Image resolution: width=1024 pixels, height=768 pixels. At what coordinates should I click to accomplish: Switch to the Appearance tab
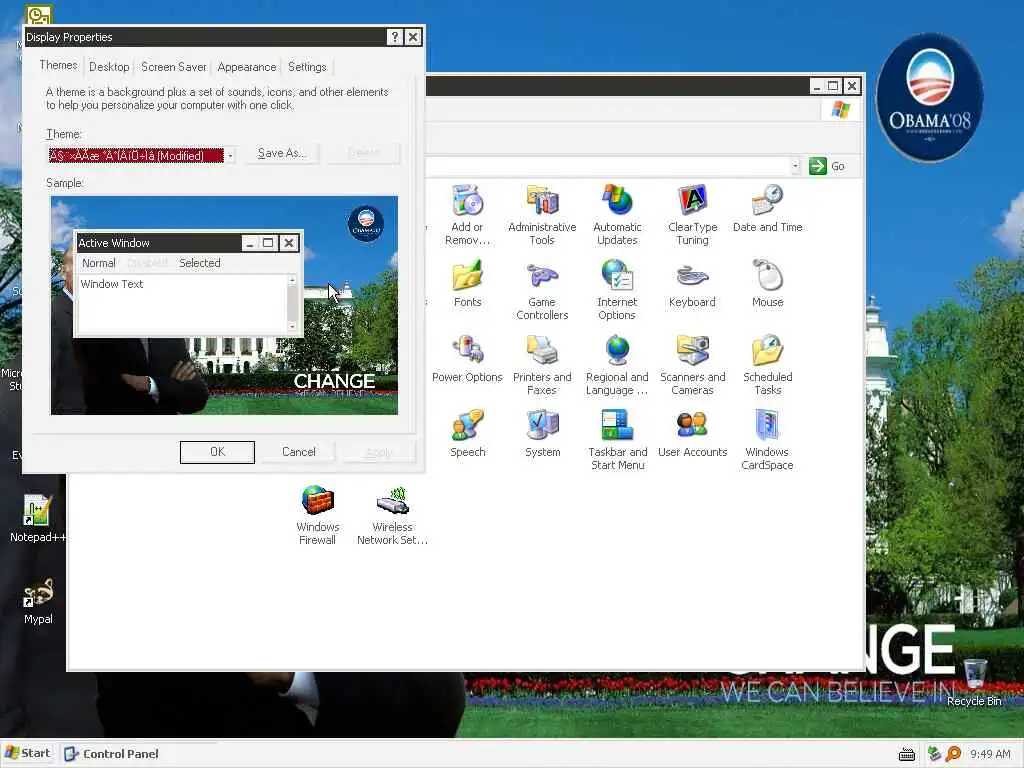pyautogui.click(x=247, y=67)
